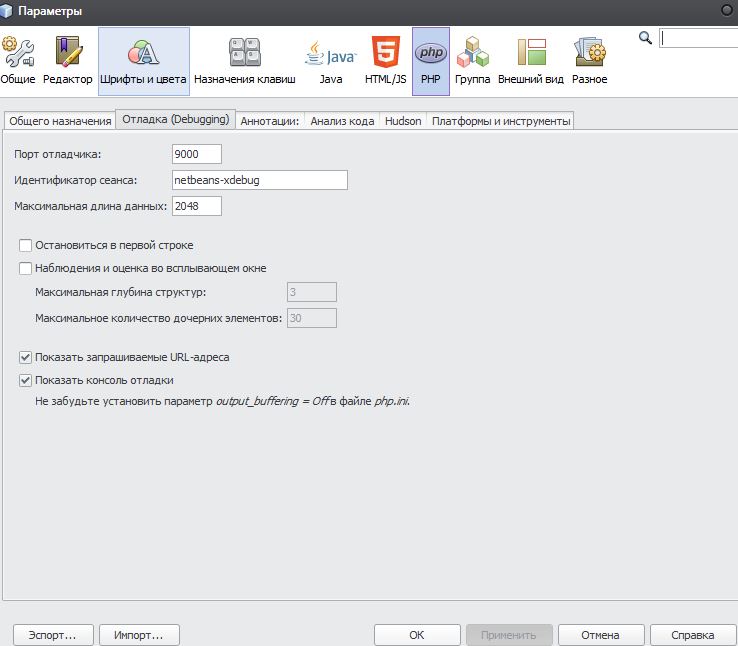Open the Группа settings category
Image resolution: width=738 pixels, height=646 pixels.
(472, 60)
